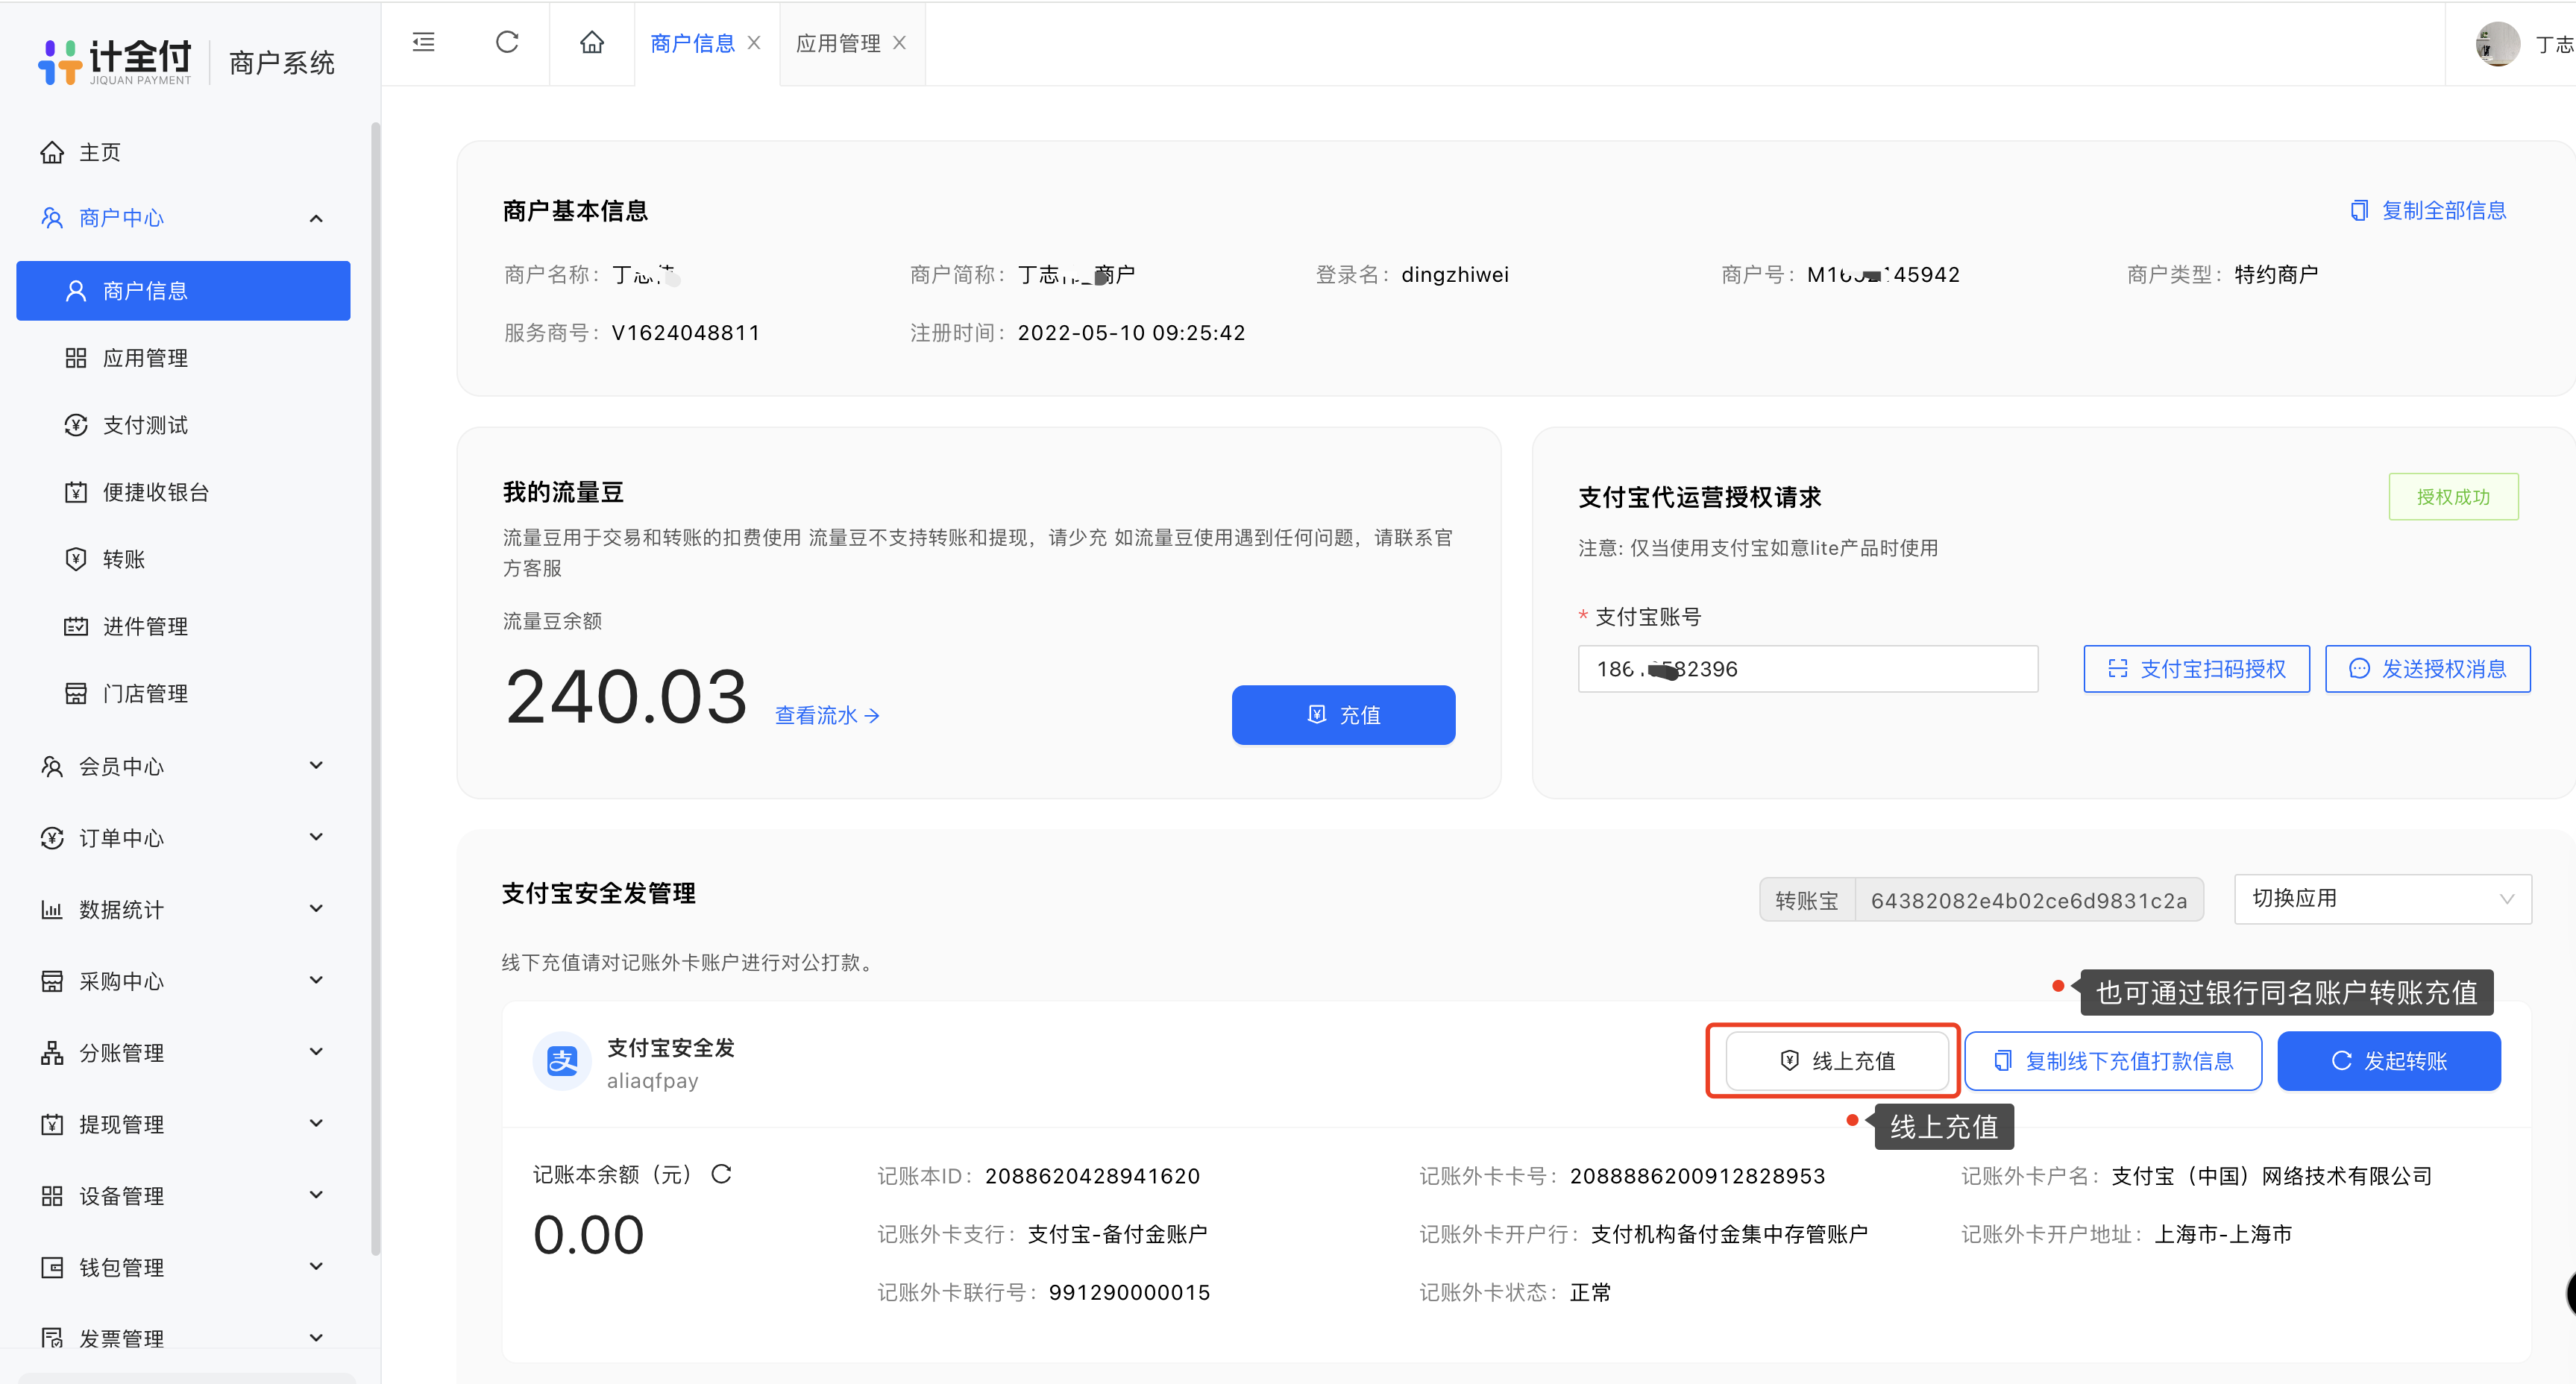Open 门店管理 in the sidebar
The image size is (2576, 1384).
point(184,693)
